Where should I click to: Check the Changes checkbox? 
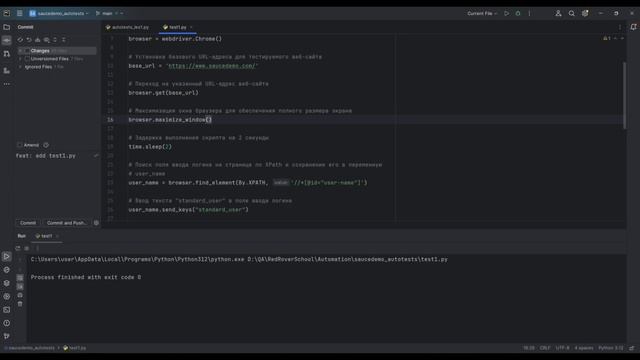tap(27, 51)
